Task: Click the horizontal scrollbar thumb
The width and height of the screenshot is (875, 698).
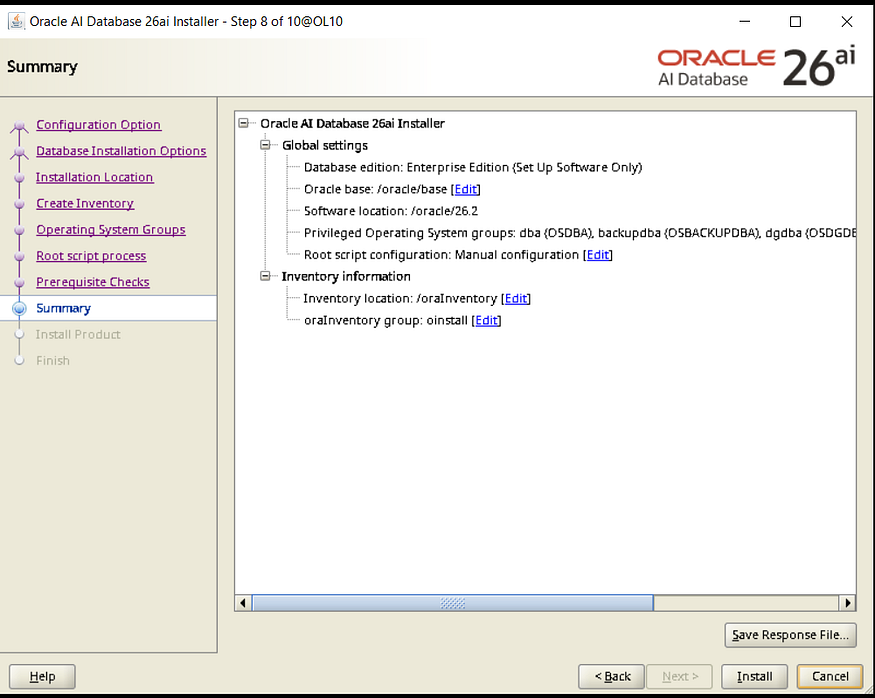Action: click(453, 603)
